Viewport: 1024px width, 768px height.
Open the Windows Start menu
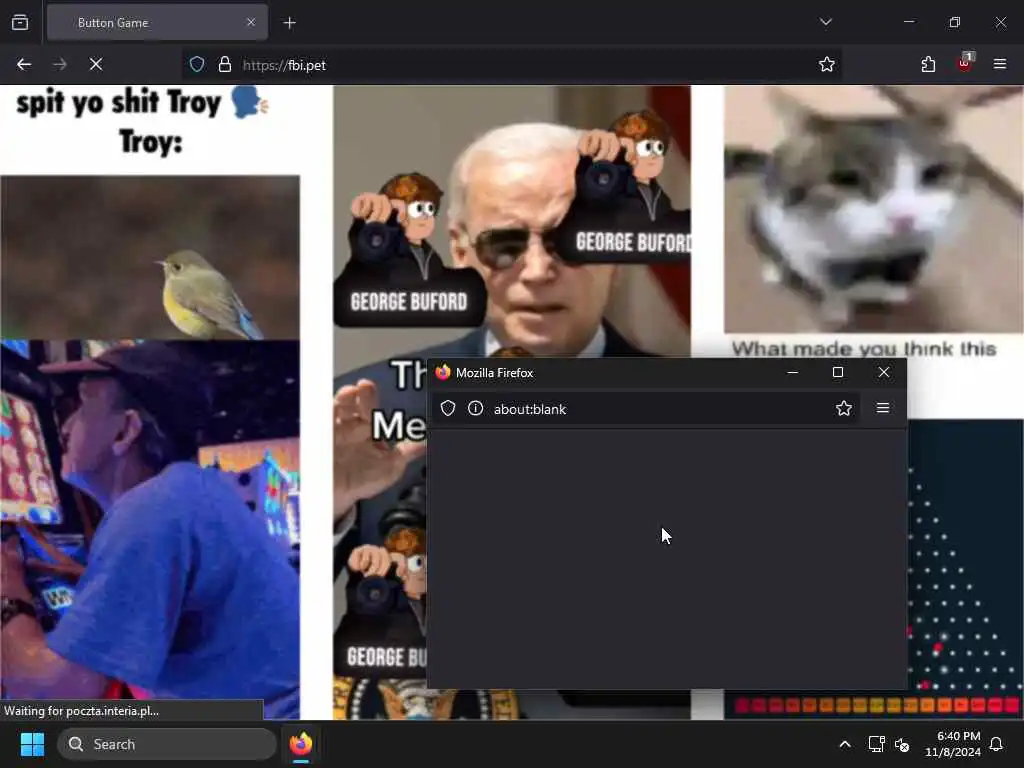(32, 744)
